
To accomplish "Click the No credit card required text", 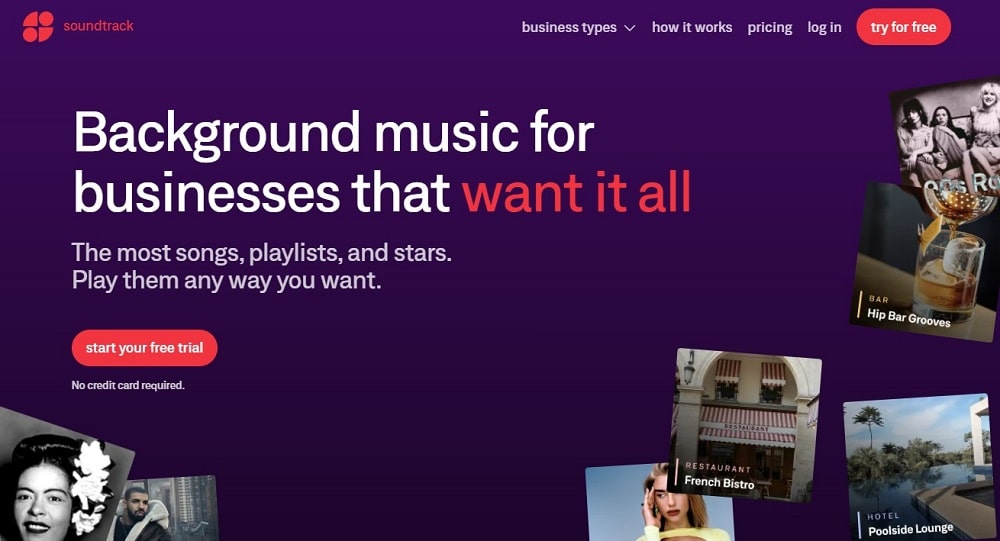I will pos(128,385).
